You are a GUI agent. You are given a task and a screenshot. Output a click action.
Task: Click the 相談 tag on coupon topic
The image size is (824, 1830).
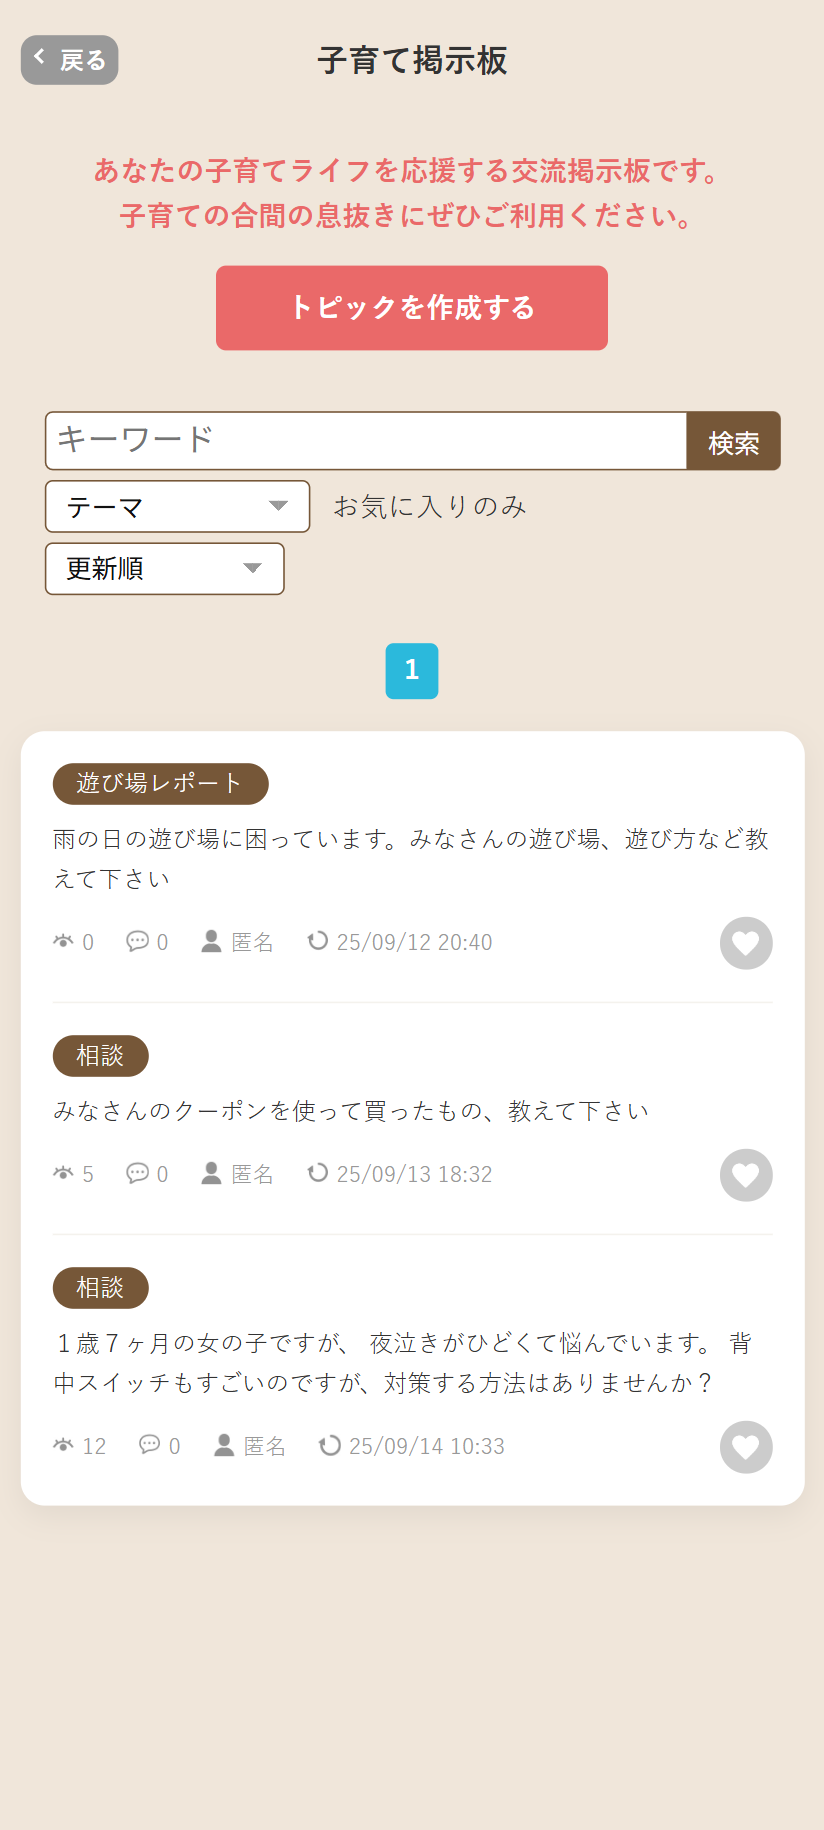tap(100, 1056)
